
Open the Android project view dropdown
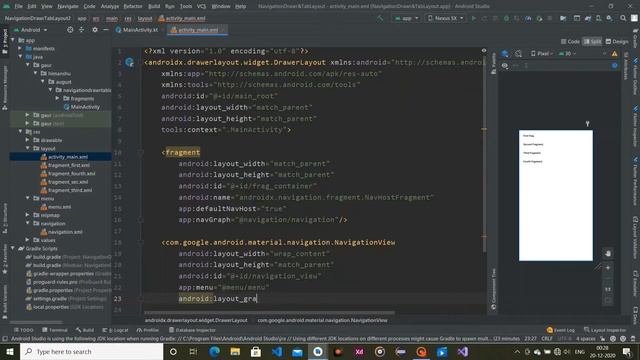coord(31,30)
